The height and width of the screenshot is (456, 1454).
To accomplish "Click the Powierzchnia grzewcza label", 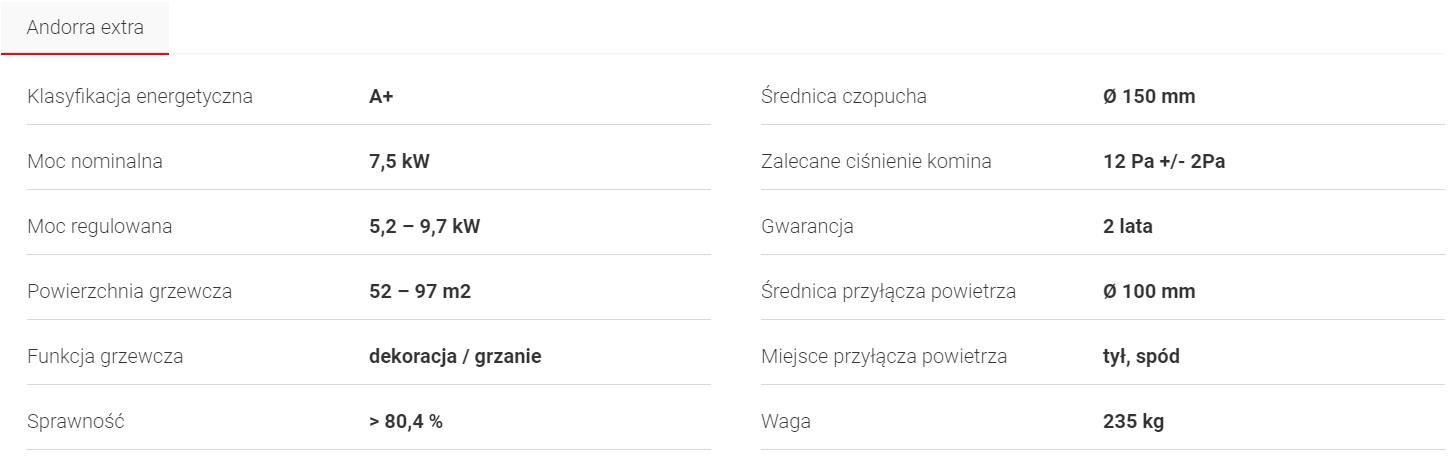I will click(x=130, y=292).
